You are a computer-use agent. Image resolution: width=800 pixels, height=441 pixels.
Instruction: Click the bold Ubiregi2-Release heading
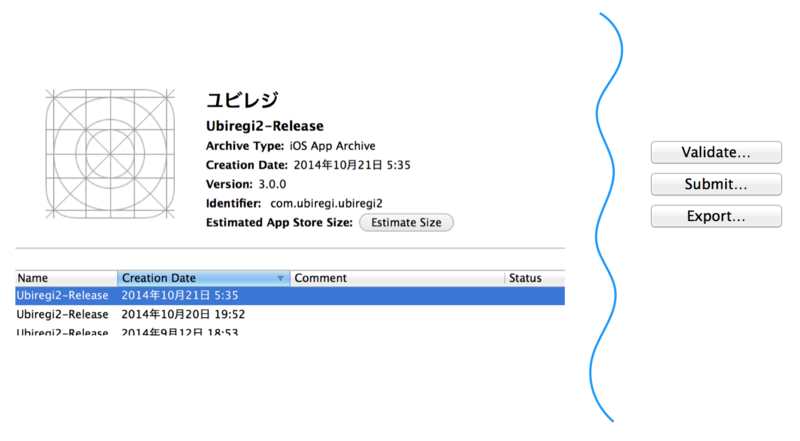pyautogui.click(x=264, y=126)
